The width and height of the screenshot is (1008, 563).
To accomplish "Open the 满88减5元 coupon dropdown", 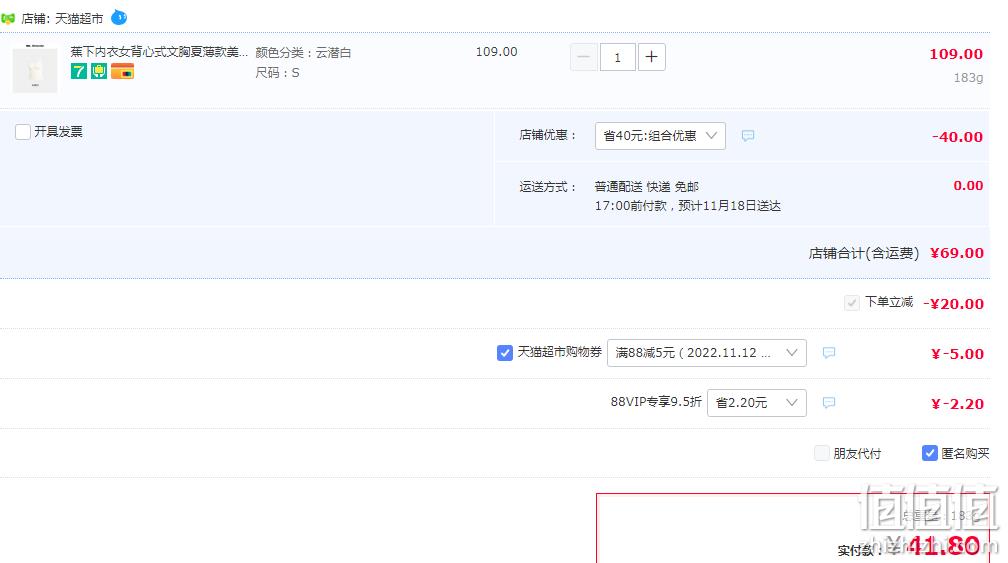I will click(x=706, y=353).
